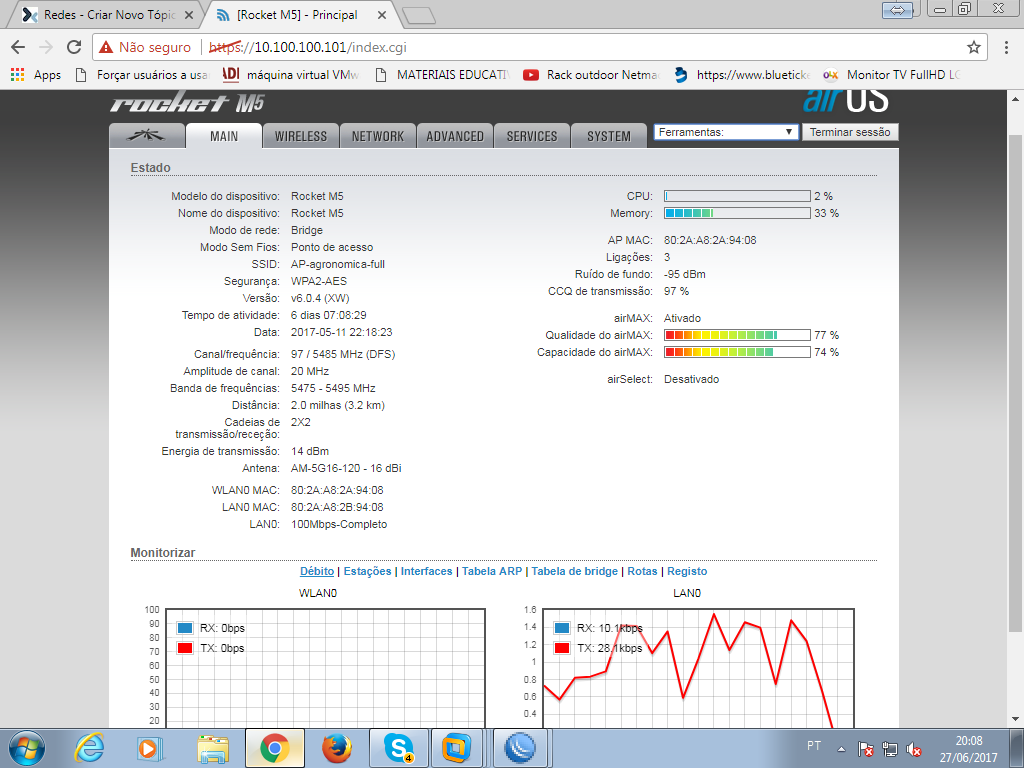Close the Redes - Criar Novo Tópico tab
Image resolution: width=1024 pixels, height=768 pixels.
[x=189, y=15]
